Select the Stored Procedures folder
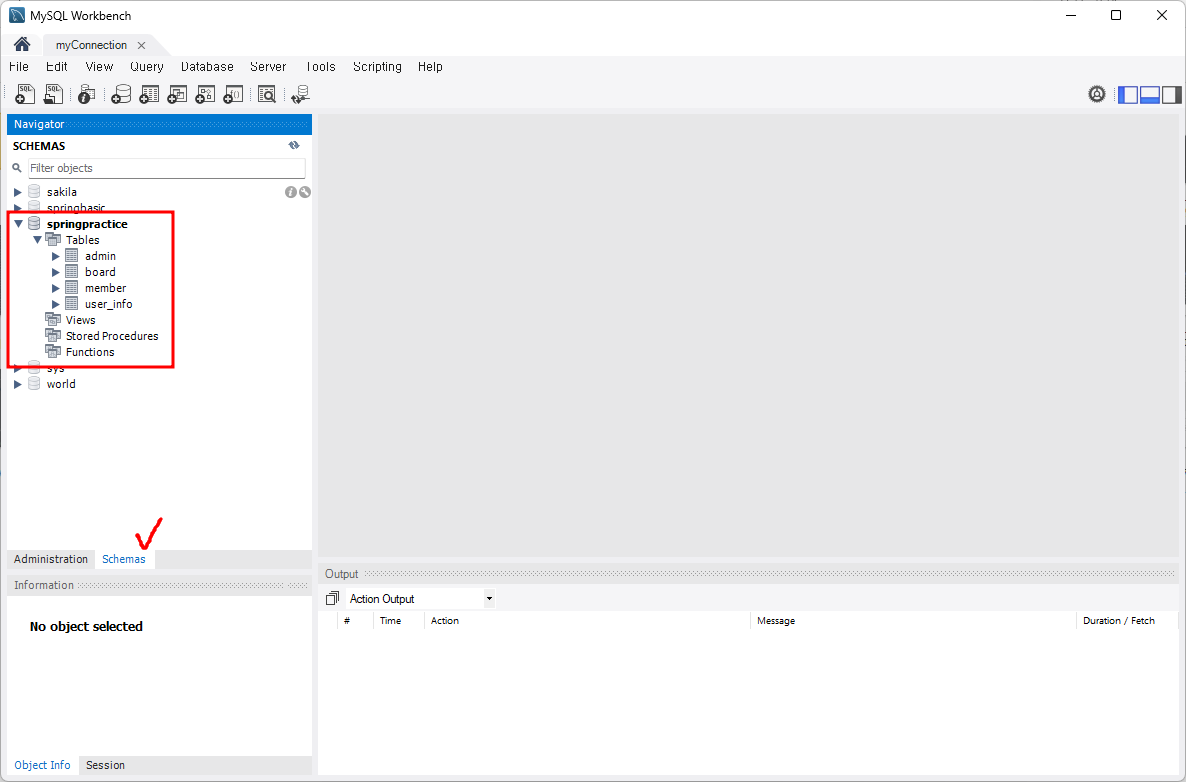The width and height of the screenshot is (1186, 782). tap(112, 336)
